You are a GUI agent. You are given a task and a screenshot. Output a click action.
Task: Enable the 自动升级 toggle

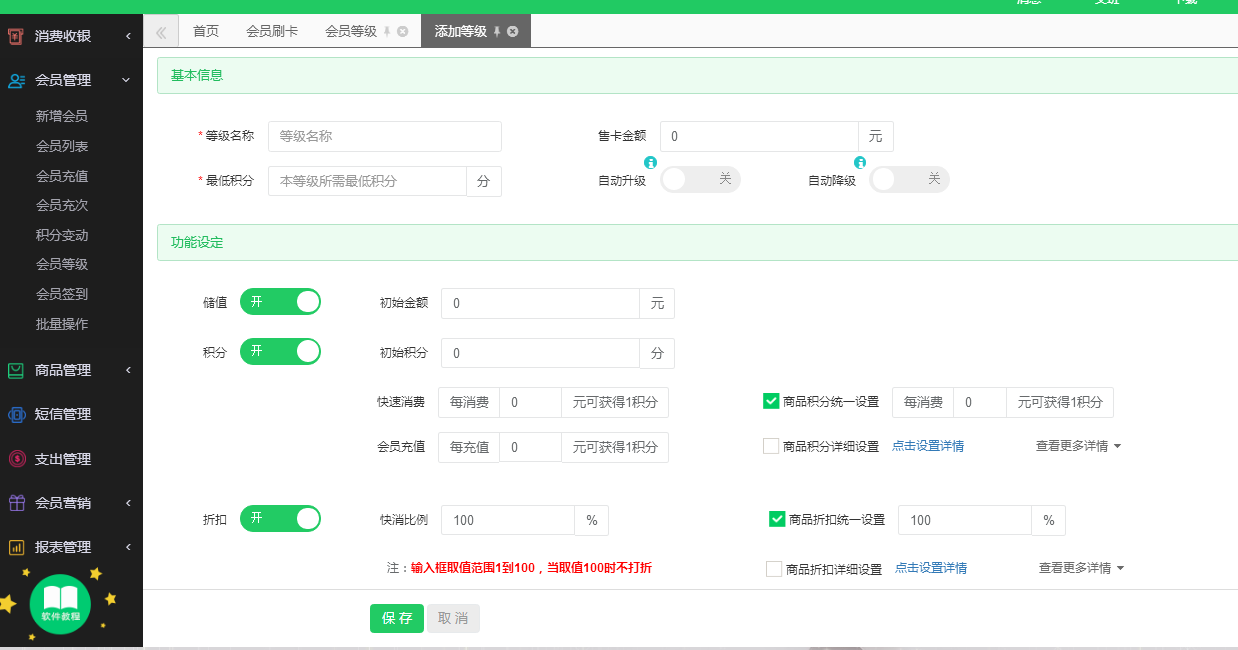pyautogui.click(x=700, y=179)
